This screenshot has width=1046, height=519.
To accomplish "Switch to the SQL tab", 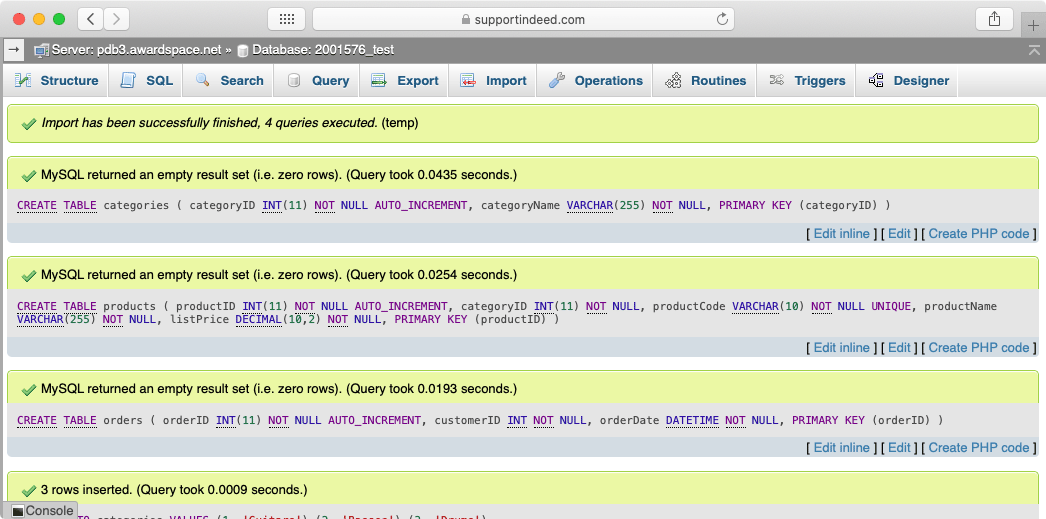I will pos(147,81).
